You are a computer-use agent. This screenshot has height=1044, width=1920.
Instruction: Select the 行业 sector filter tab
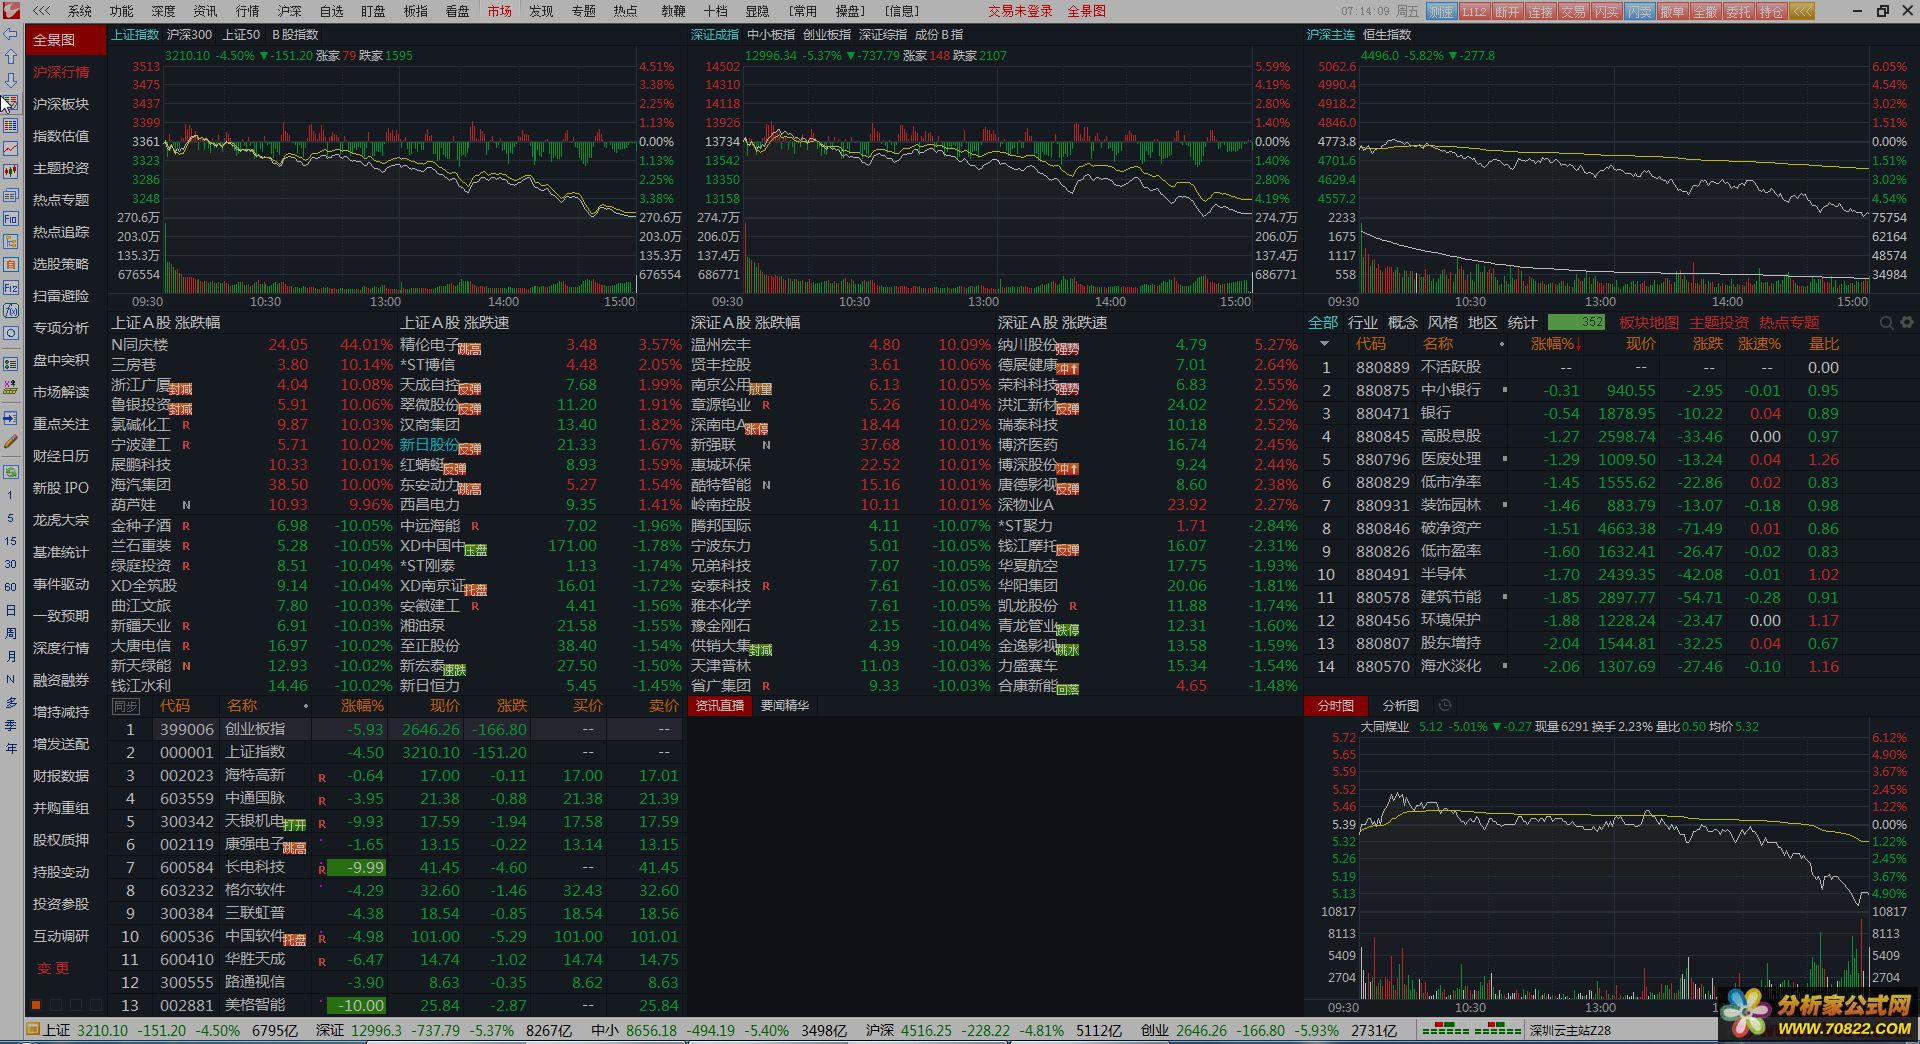(1362, 323)
